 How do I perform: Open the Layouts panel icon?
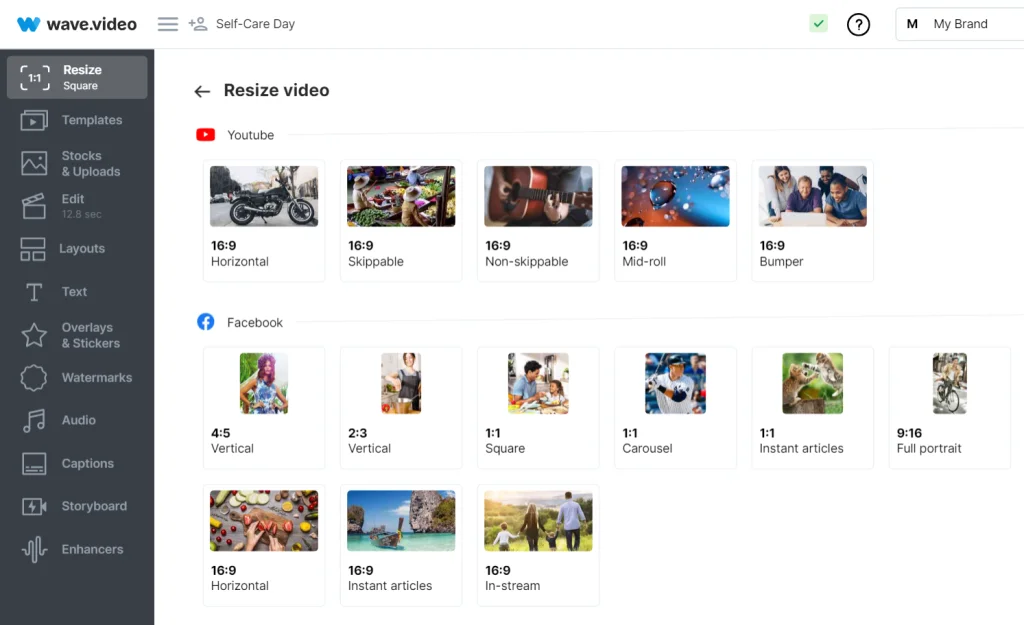point(34,249)
